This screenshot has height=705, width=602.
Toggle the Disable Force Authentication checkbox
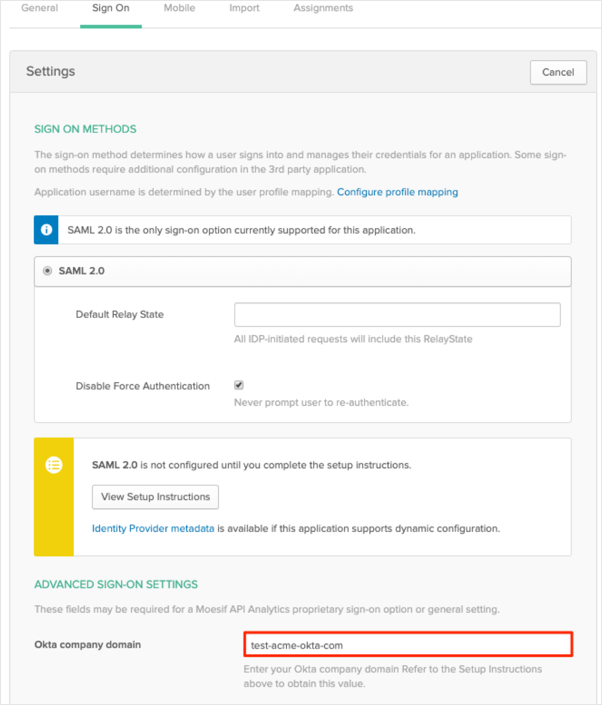click(239, 385)
